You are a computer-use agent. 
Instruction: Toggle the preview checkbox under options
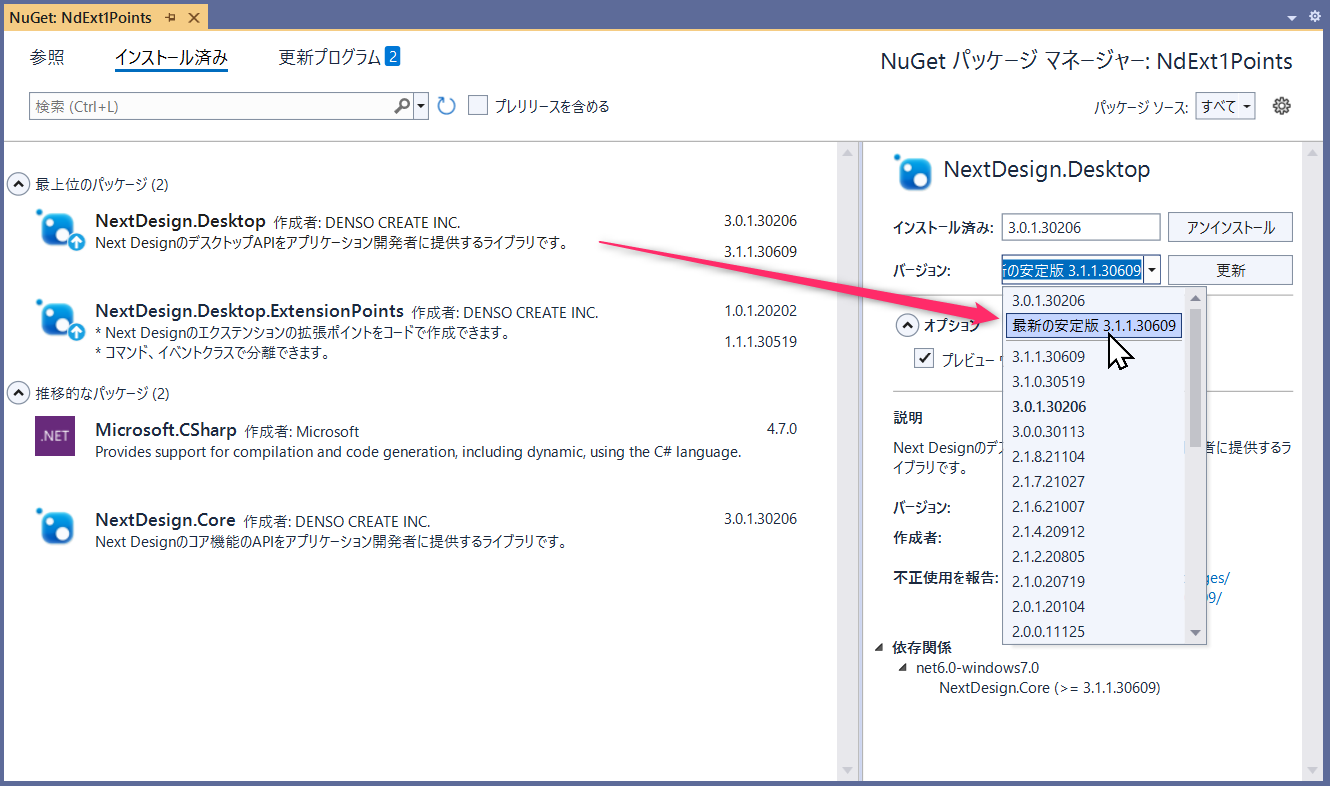(924, 359)
